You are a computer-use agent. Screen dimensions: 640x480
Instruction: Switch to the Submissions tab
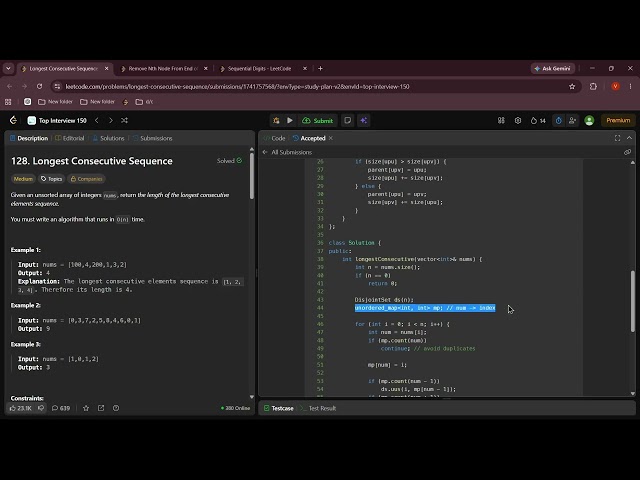pos(153,138)
